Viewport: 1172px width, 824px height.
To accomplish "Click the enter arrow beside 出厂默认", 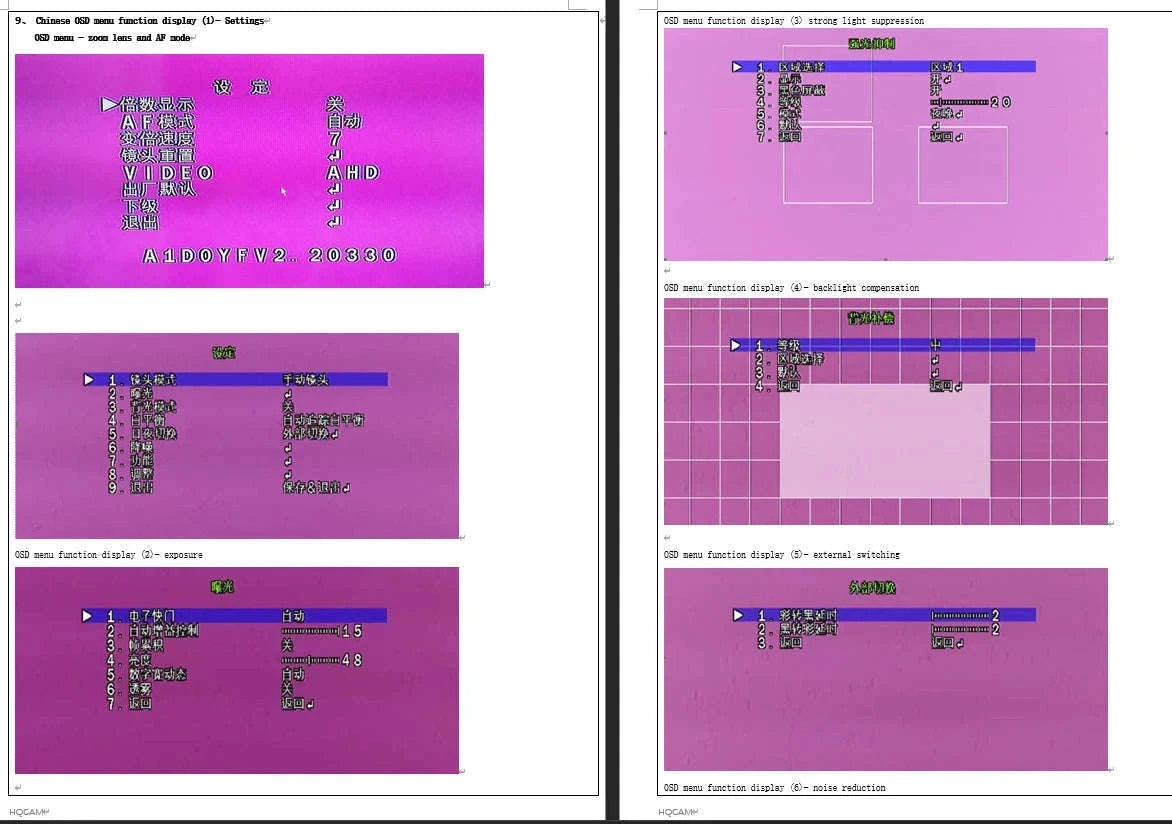I will (334, 188).
